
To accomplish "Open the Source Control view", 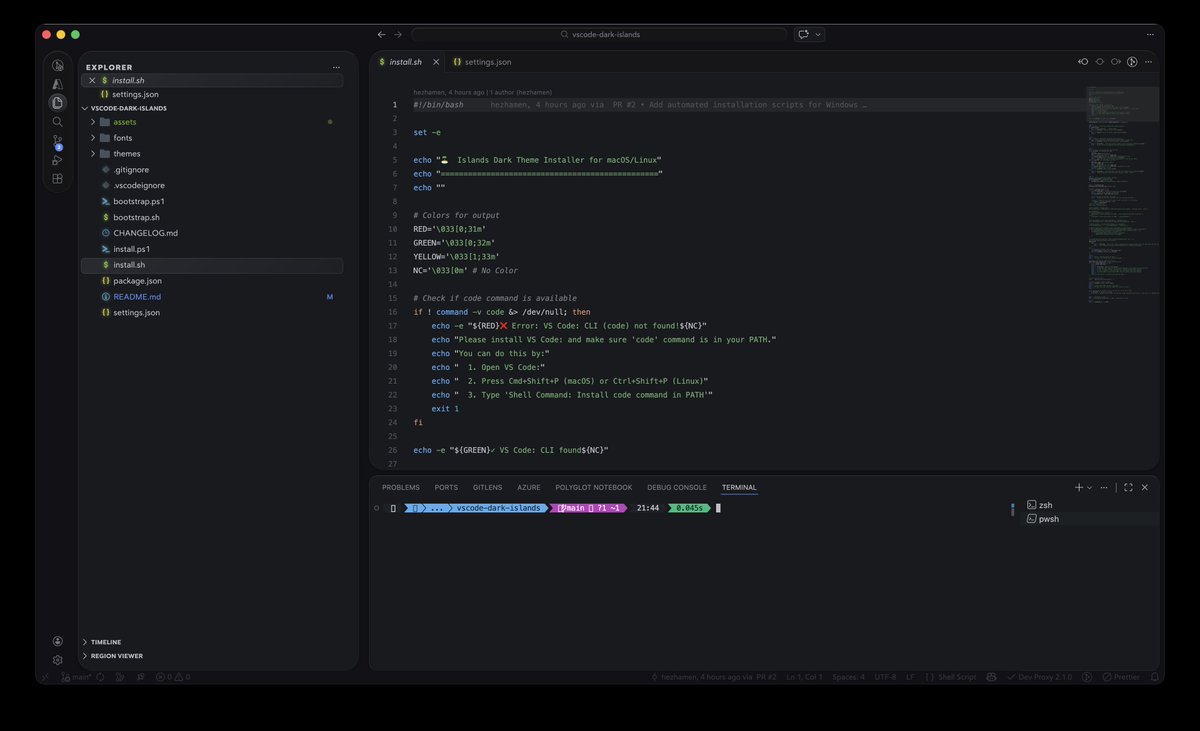I will [57, 141].
